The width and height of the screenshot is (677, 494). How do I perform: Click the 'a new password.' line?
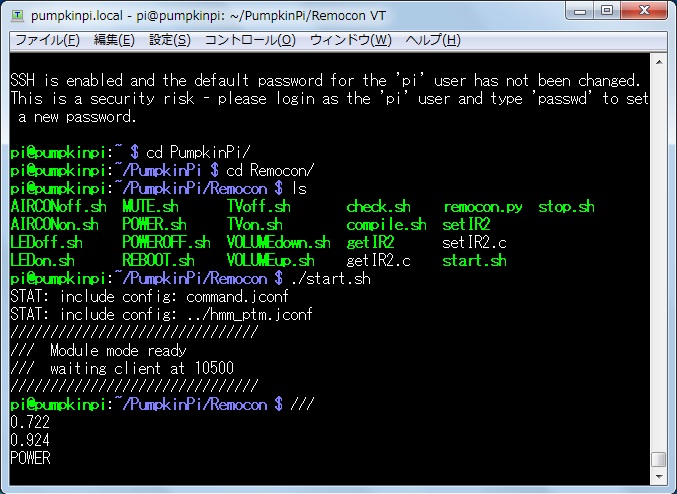click(x=77, y=117)
